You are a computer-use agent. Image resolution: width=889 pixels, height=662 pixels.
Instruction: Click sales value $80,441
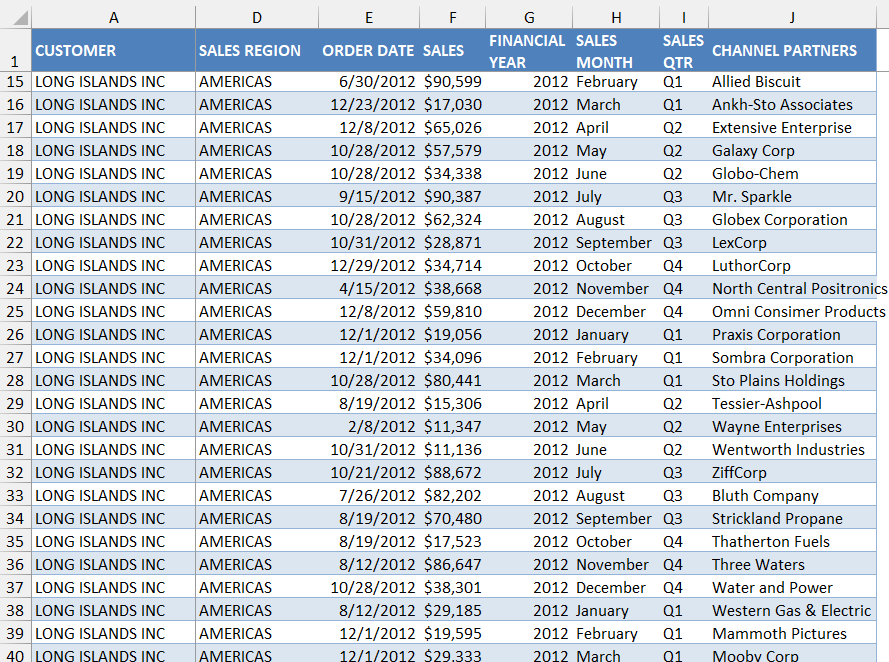452,381
